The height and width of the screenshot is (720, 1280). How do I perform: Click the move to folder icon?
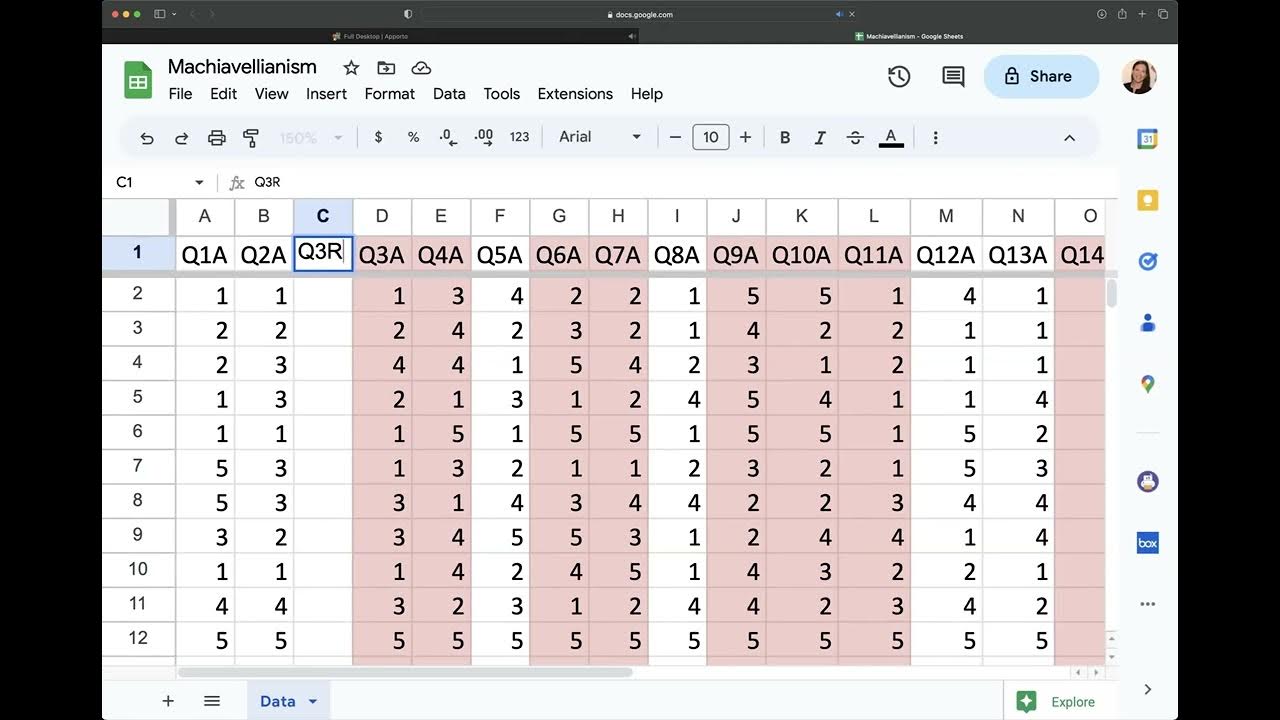[386, 68]
